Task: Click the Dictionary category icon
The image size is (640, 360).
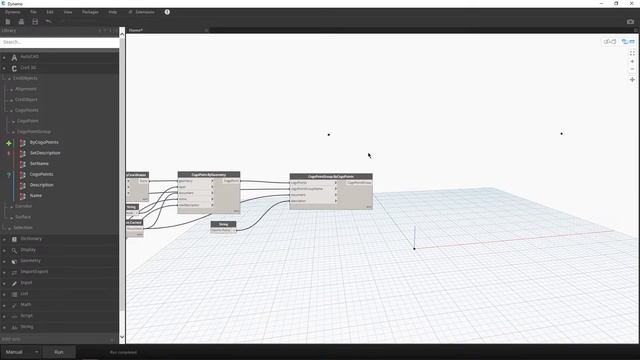Action: click(14, 239)
